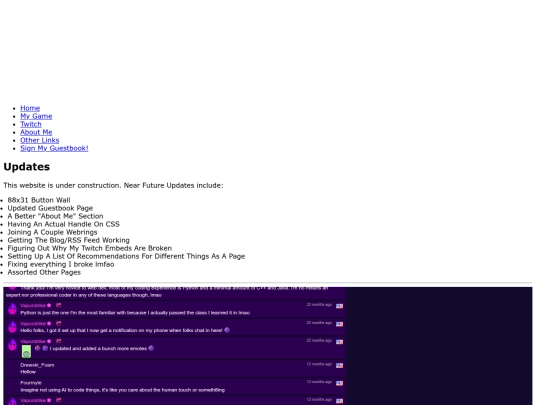Click the 'Imagine not using AI' message text

tap(123, 390)
